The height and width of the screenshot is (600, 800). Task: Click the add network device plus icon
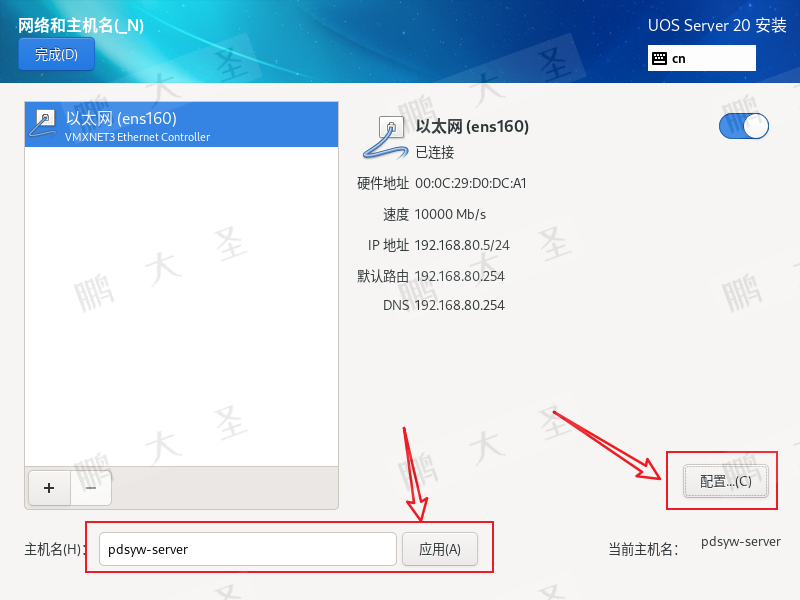(x=49, y=488)
